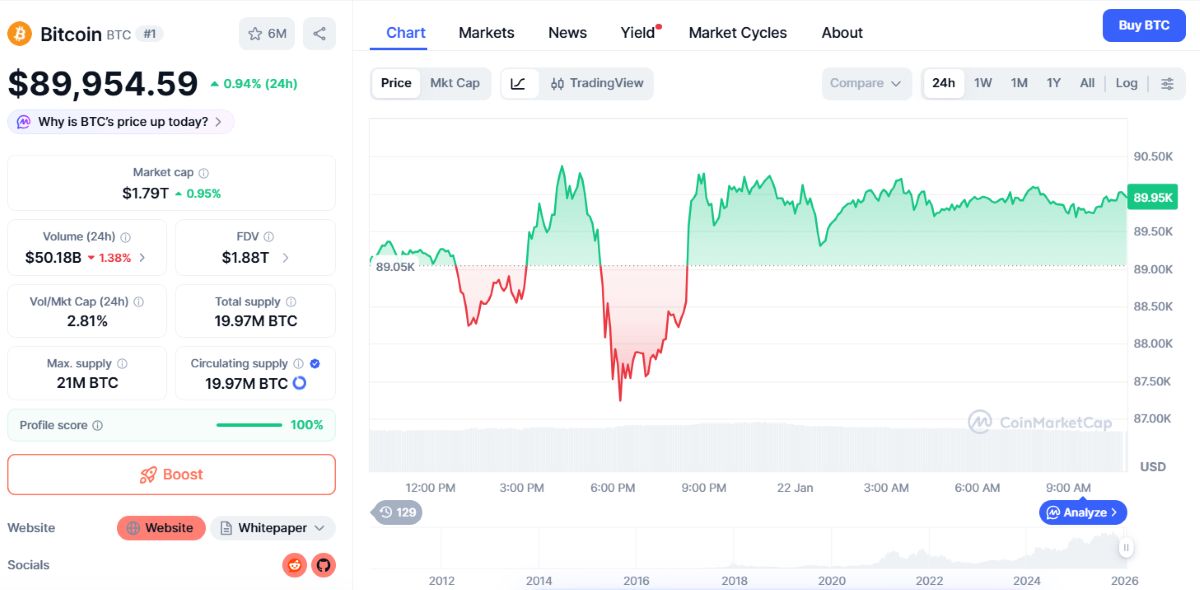Image resolution: width=1200 pixels, height=590 pixels.
Task: Click the info icon beside Max. supply
Action: point(122,364)
